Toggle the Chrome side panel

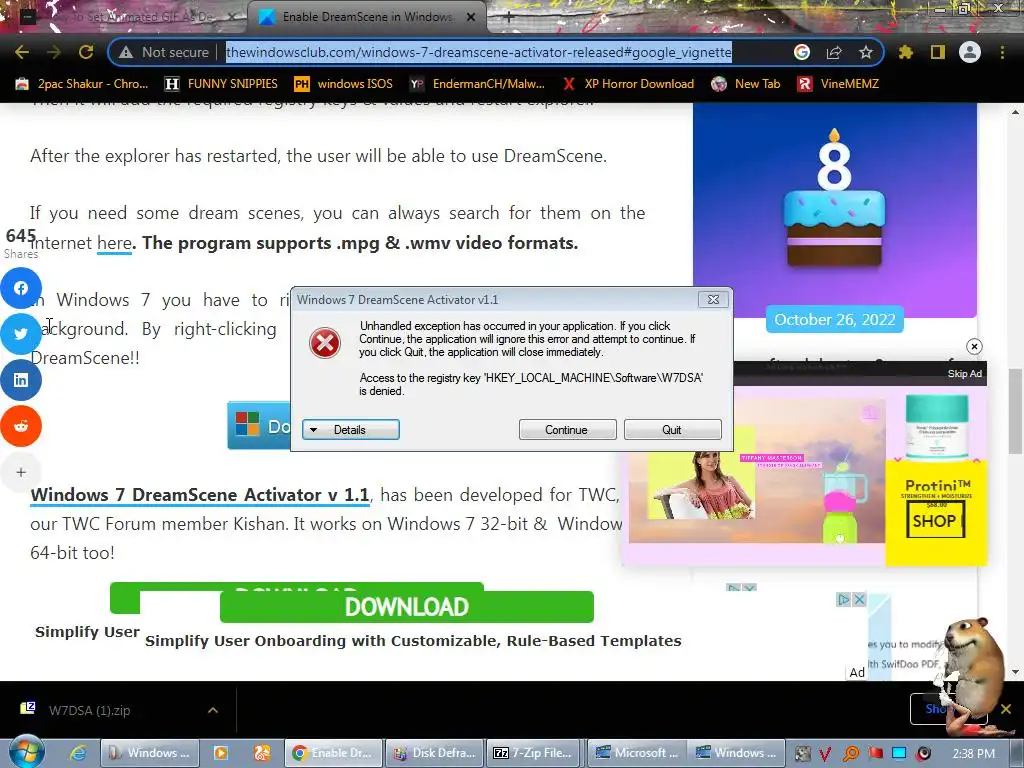coord(938,52)
